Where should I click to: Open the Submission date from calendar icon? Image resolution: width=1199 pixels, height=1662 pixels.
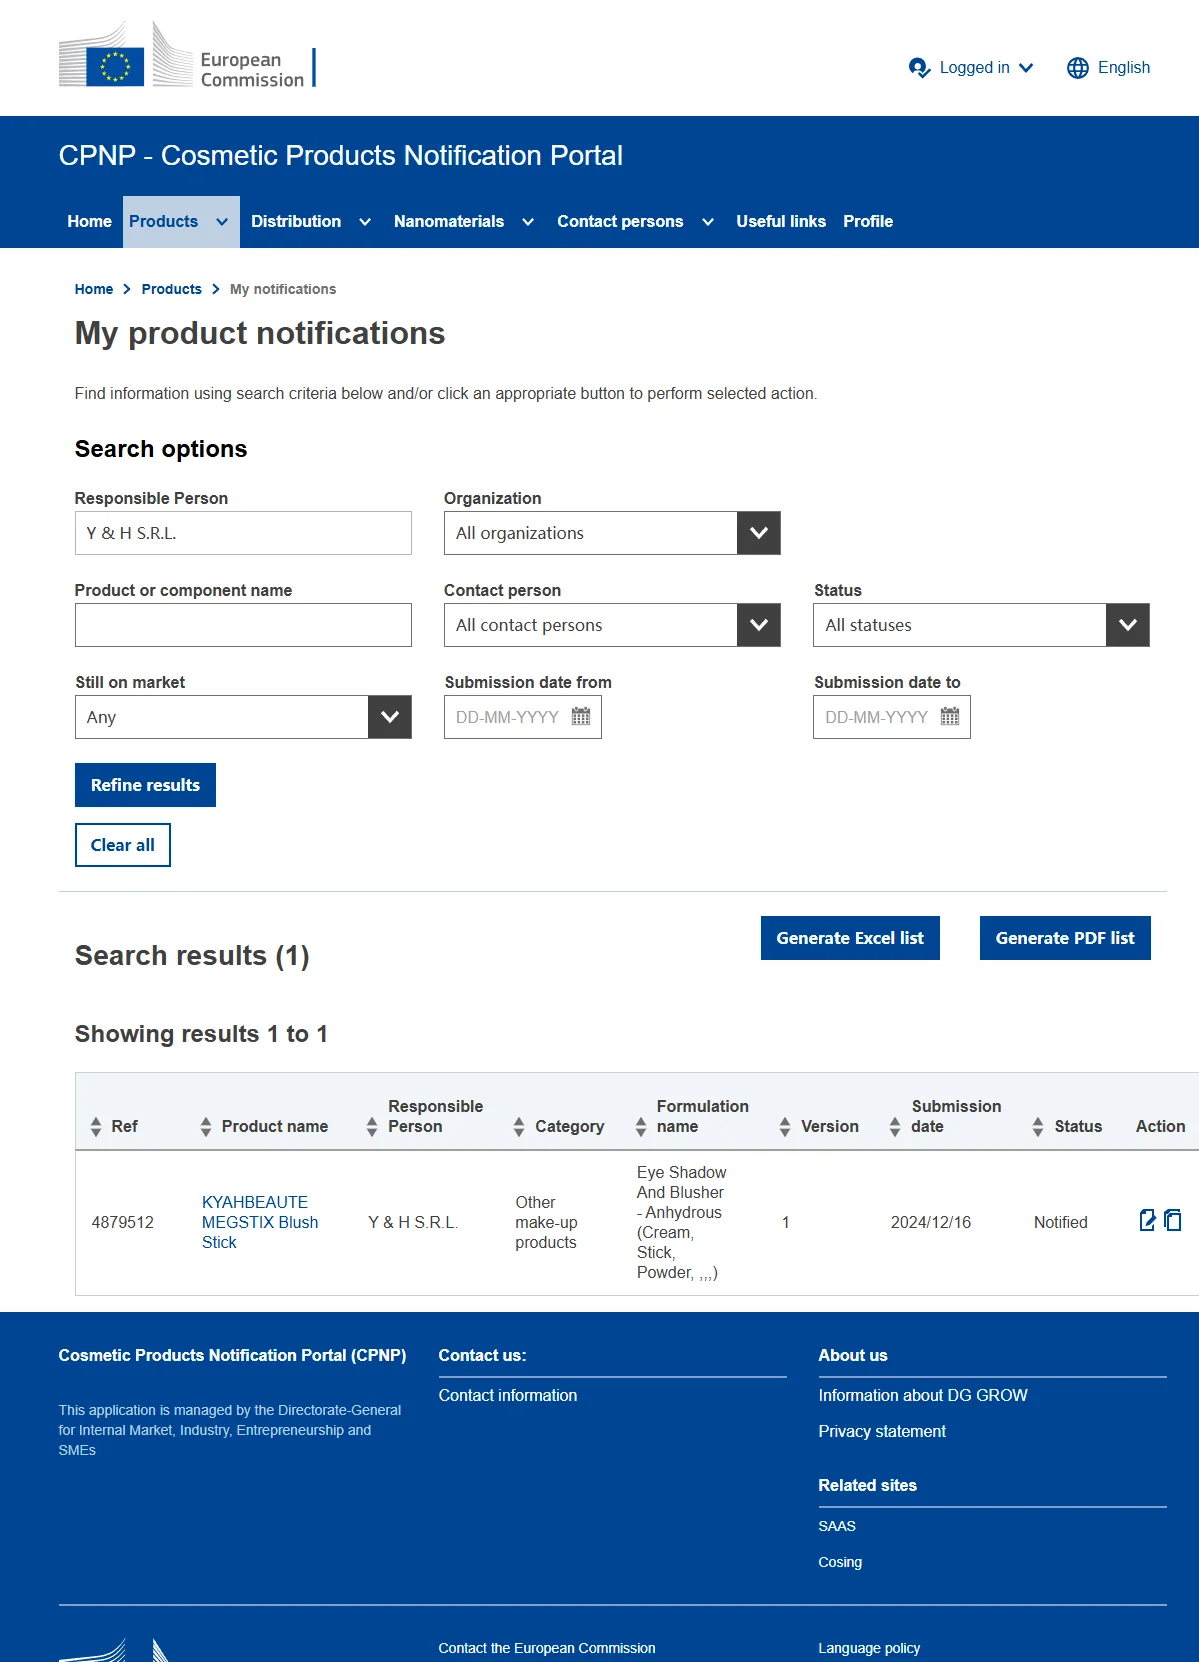581,716
